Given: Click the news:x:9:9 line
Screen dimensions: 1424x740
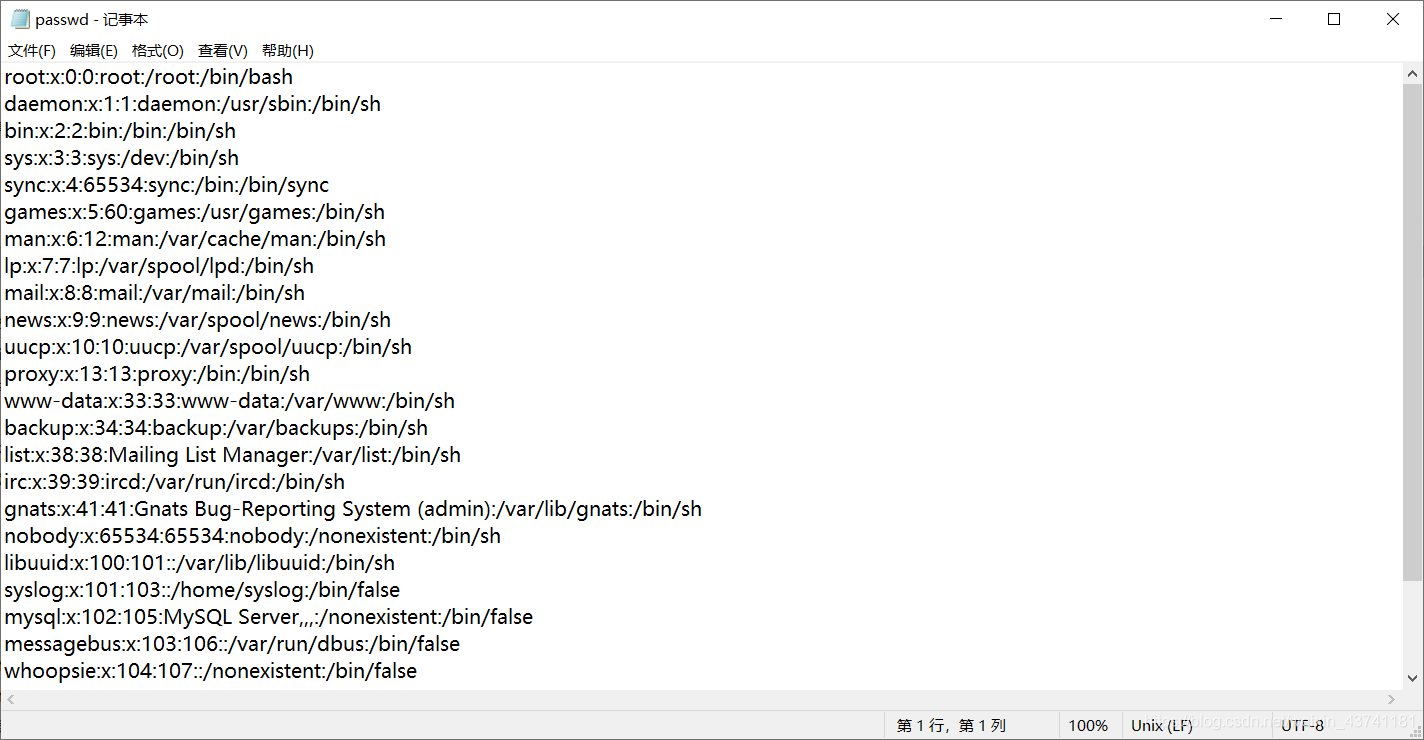Looking at the screenshot, I should (x=198, y=320).
